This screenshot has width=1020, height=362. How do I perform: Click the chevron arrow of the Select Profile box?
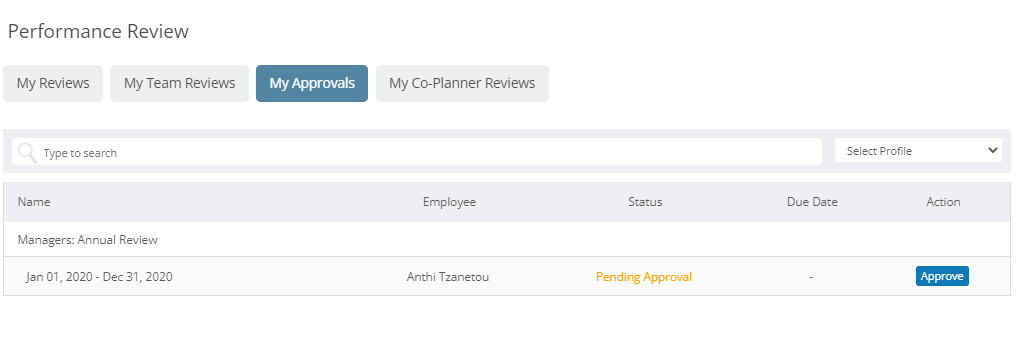coord(993,150)
